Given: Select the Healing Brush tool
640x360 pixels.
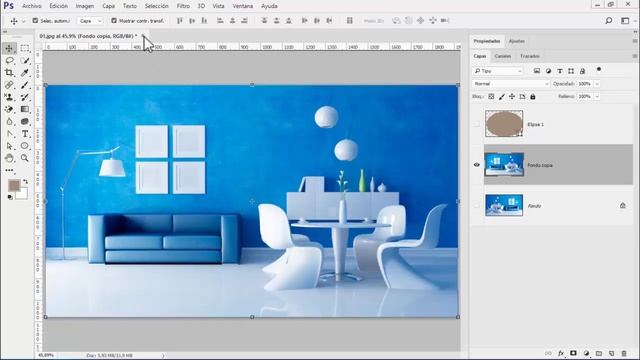Looking at the screenshot, I should [9, 85].
